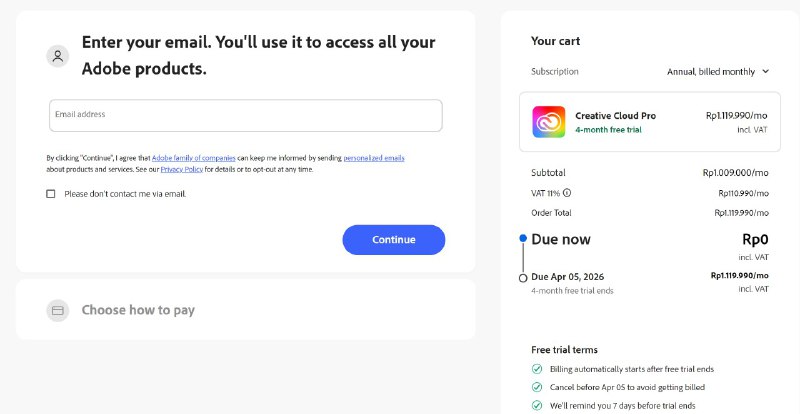
Task: Click the checkmark beside the 7-day reminder term
Action: tap(537, 405)
